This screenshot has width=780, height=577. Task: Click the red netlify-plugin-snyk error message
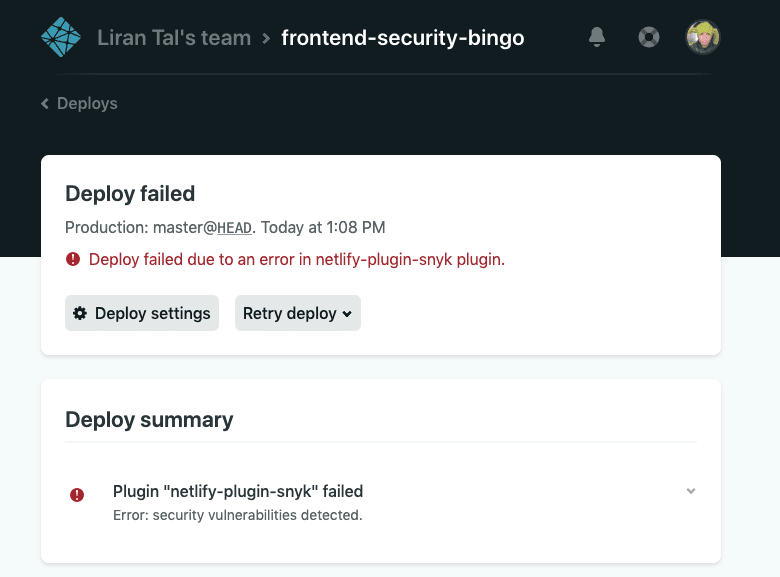pyautogui.click(x=296, y=259)
